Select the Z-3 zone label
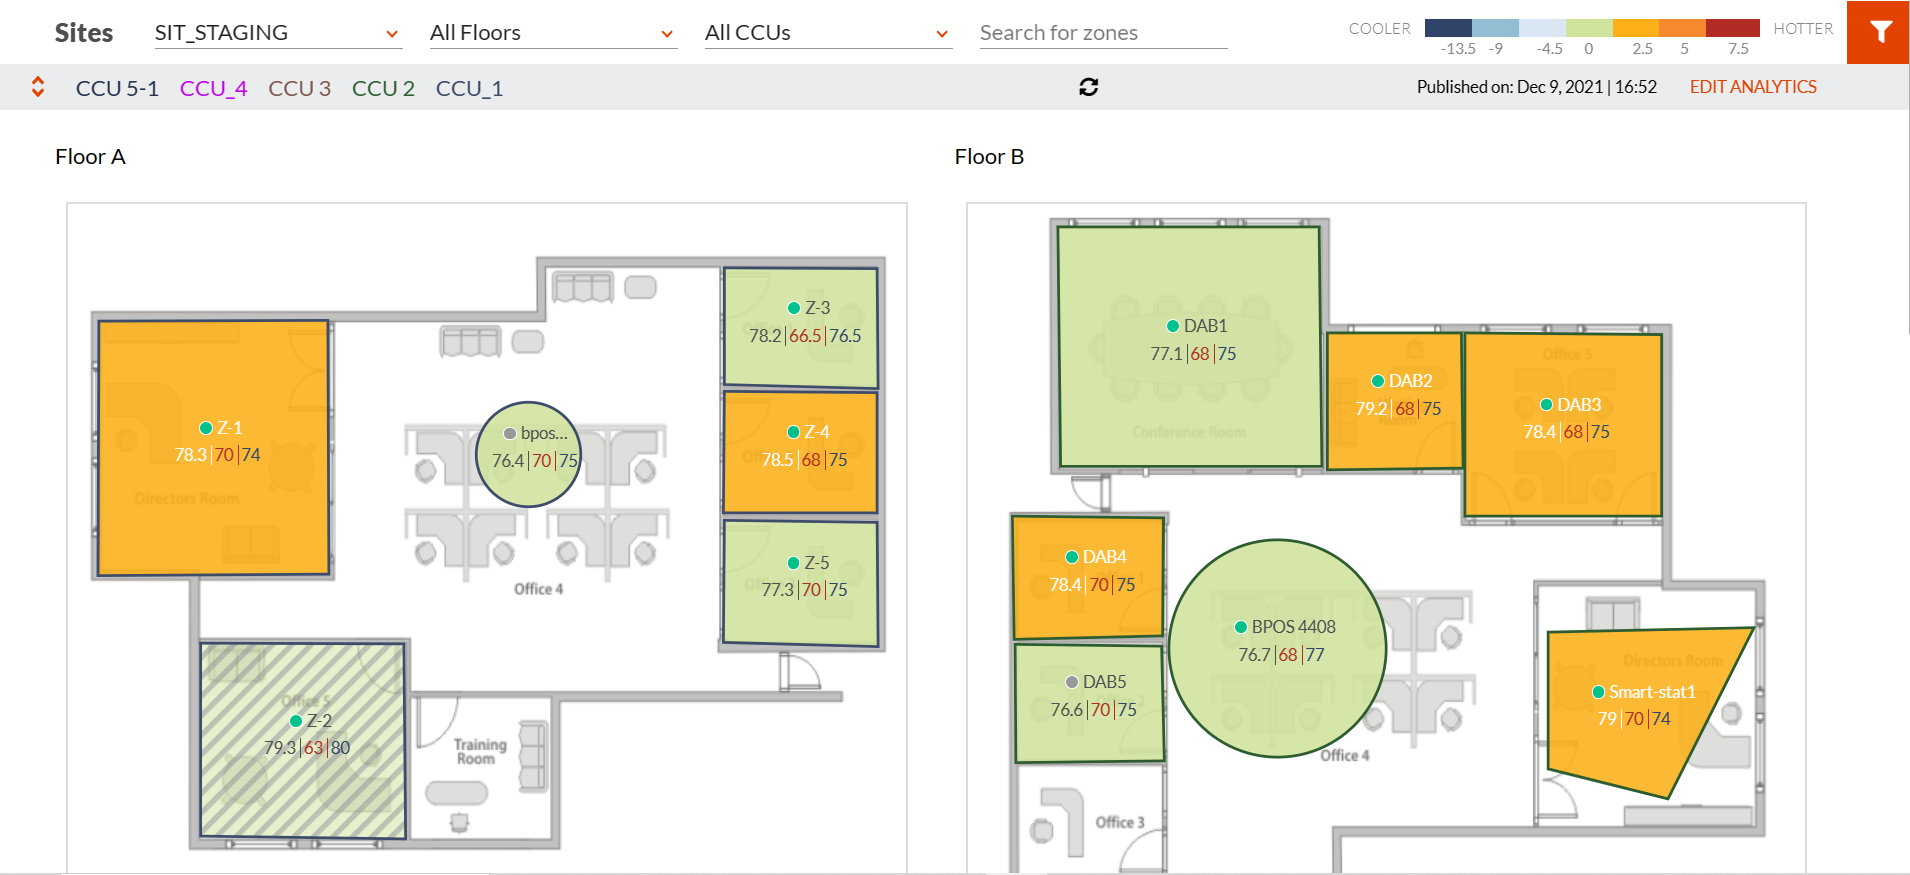 click(x=818, y=308)
